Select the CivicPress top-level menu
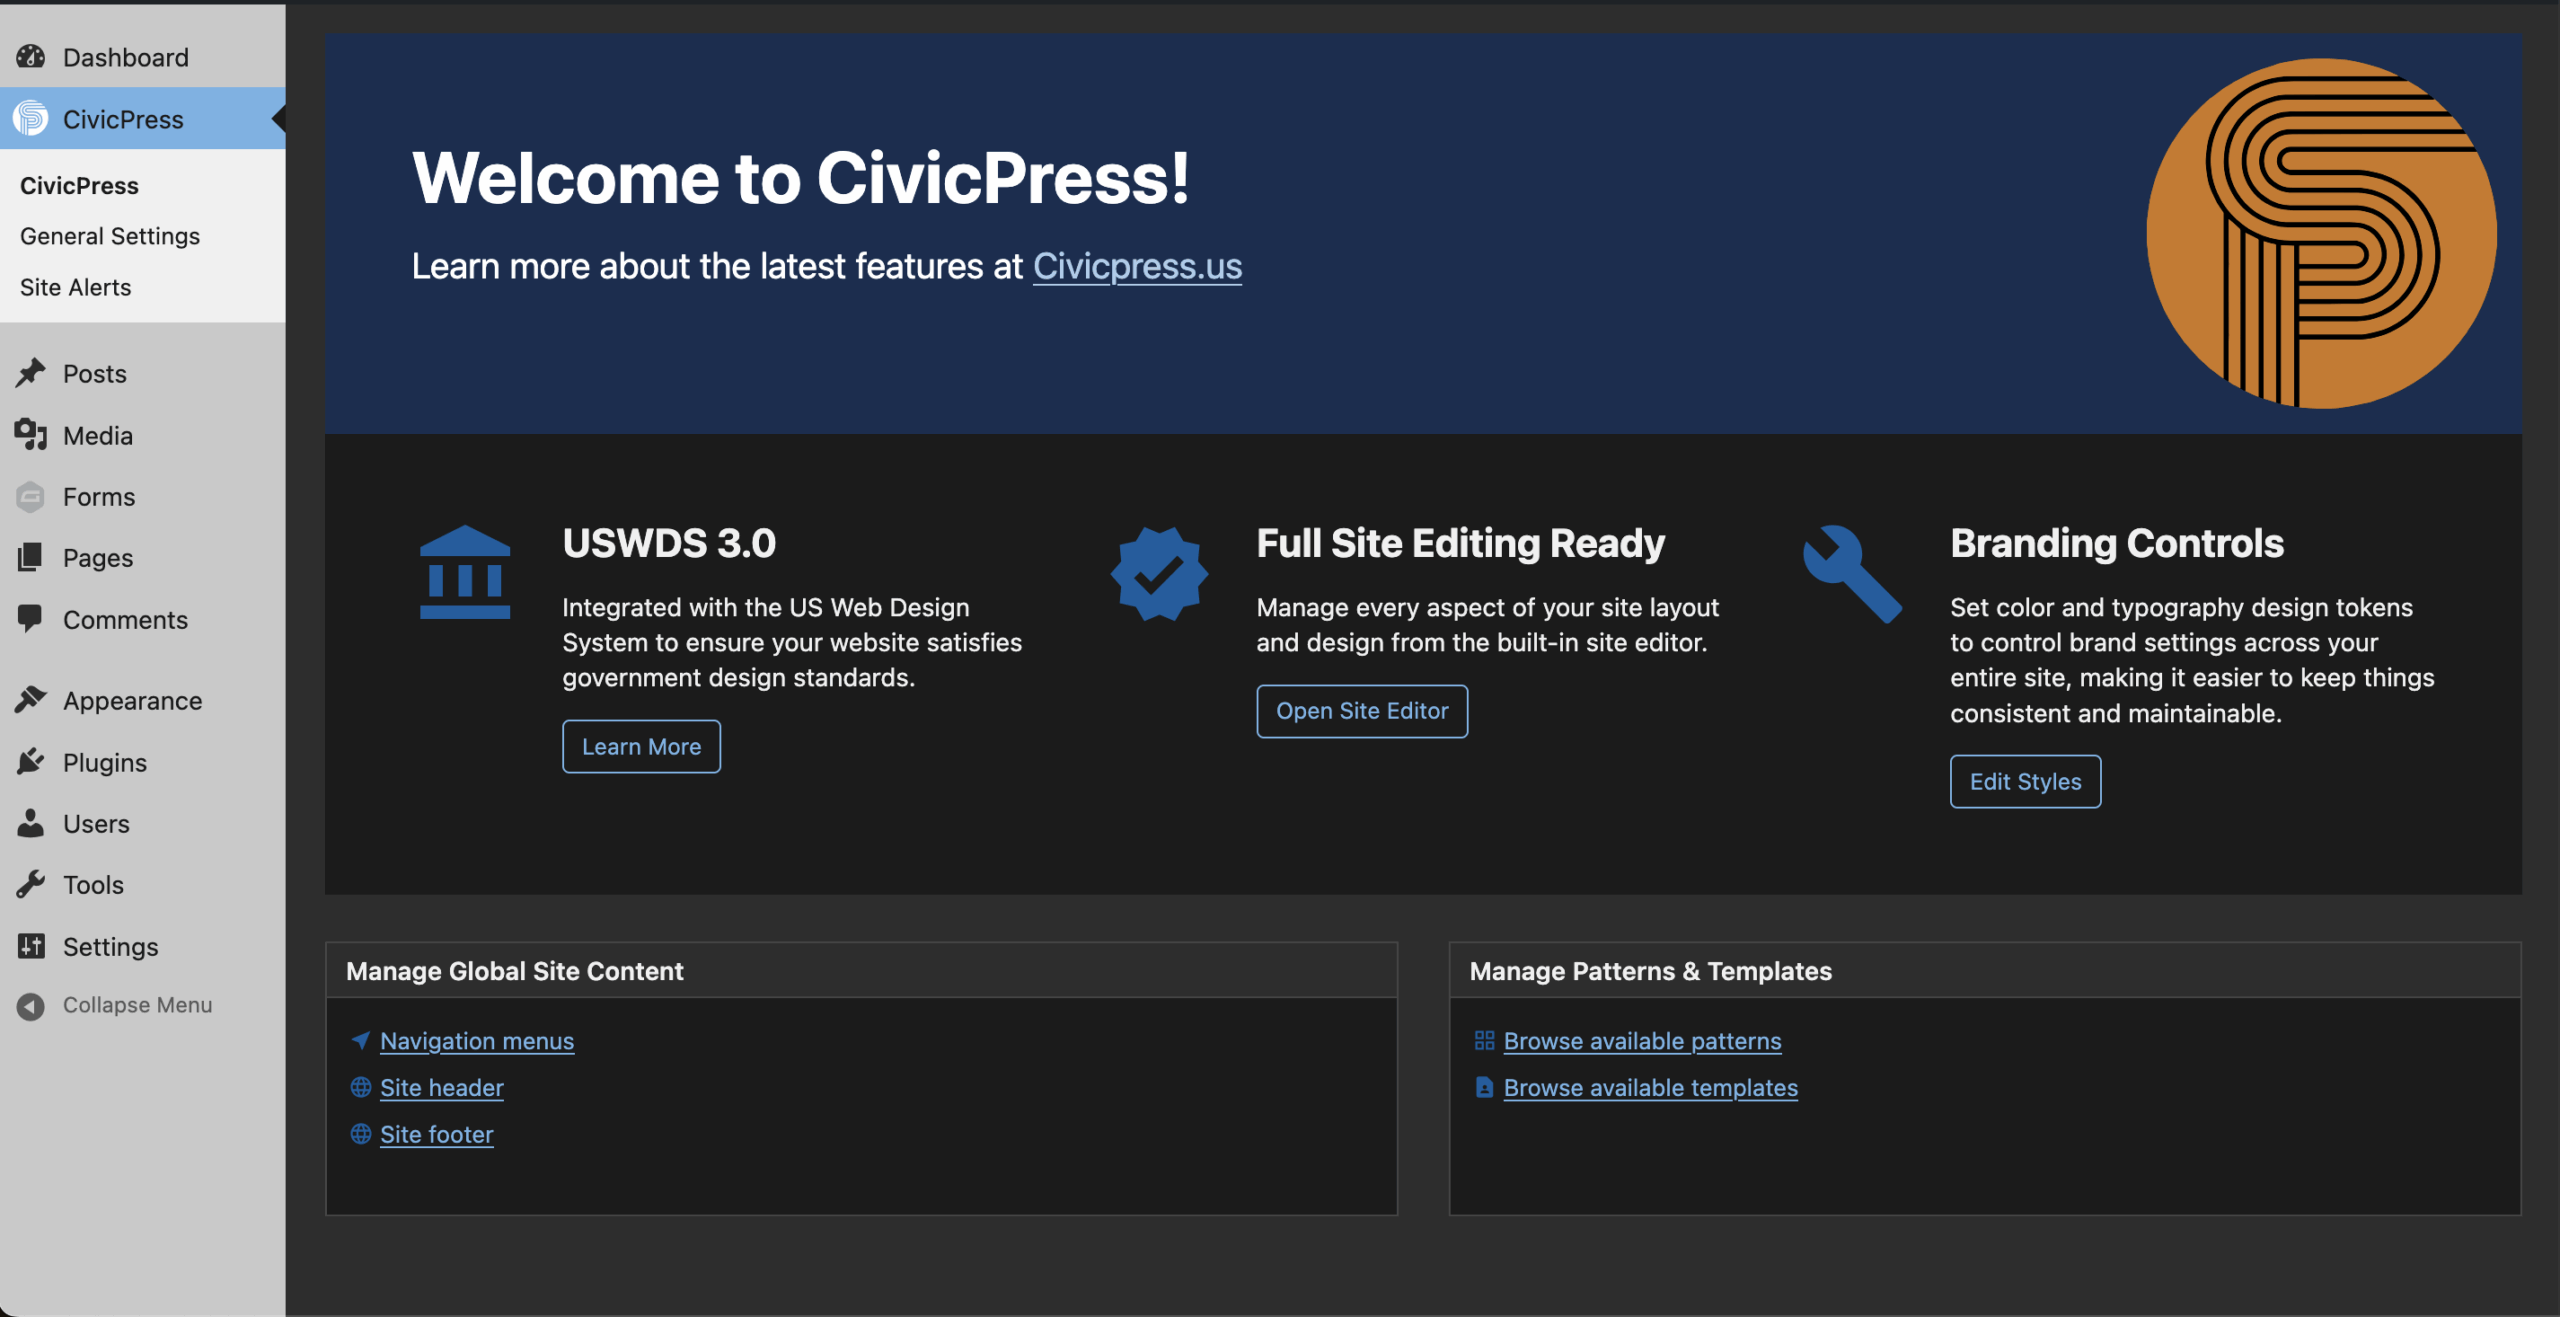Image resolution: width=2560 pixels, height=1317 pixels. tap(142, 118)
